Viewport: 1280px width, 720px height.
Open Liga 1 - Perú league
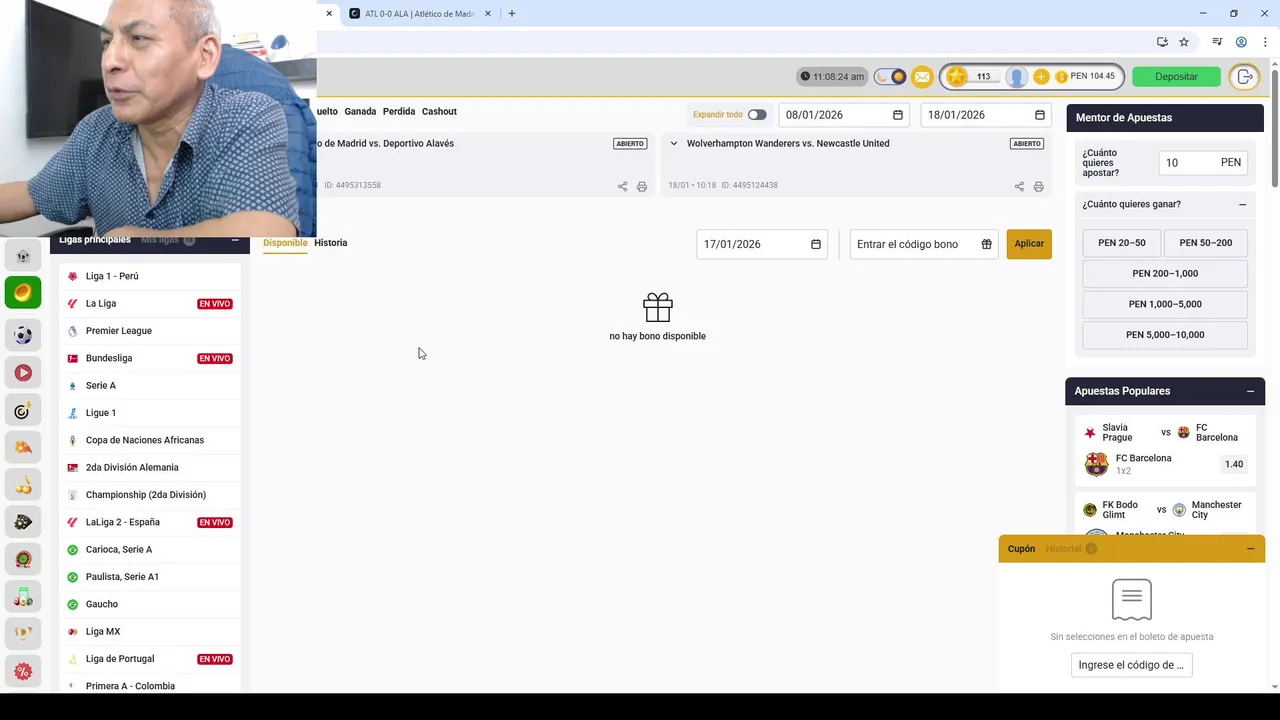pos(150,276)
